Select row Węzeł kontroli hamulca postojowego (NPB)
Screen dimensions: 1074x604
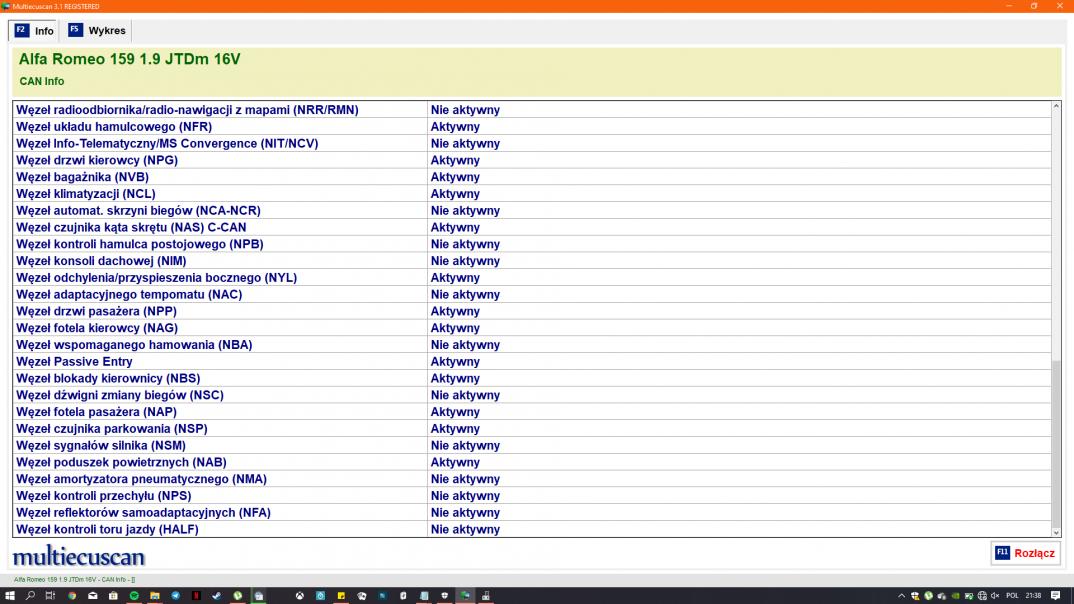[x=532, y=244]
